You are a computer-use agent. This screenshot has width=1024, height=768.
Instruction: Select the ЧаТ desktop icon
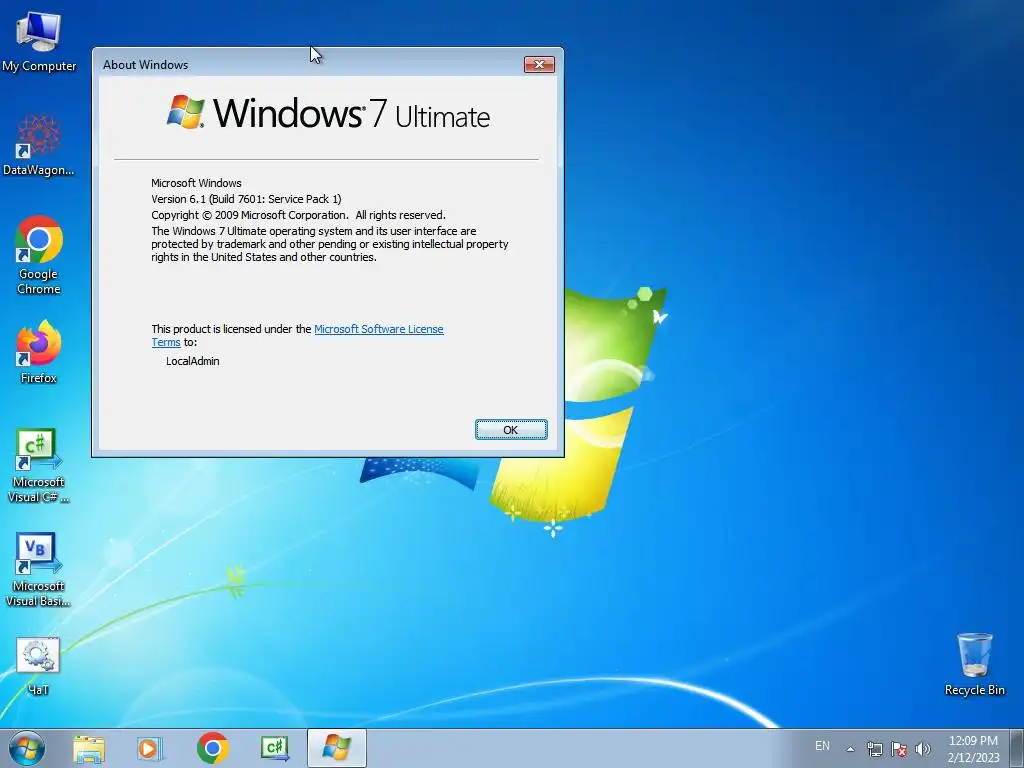click(39, 666)
